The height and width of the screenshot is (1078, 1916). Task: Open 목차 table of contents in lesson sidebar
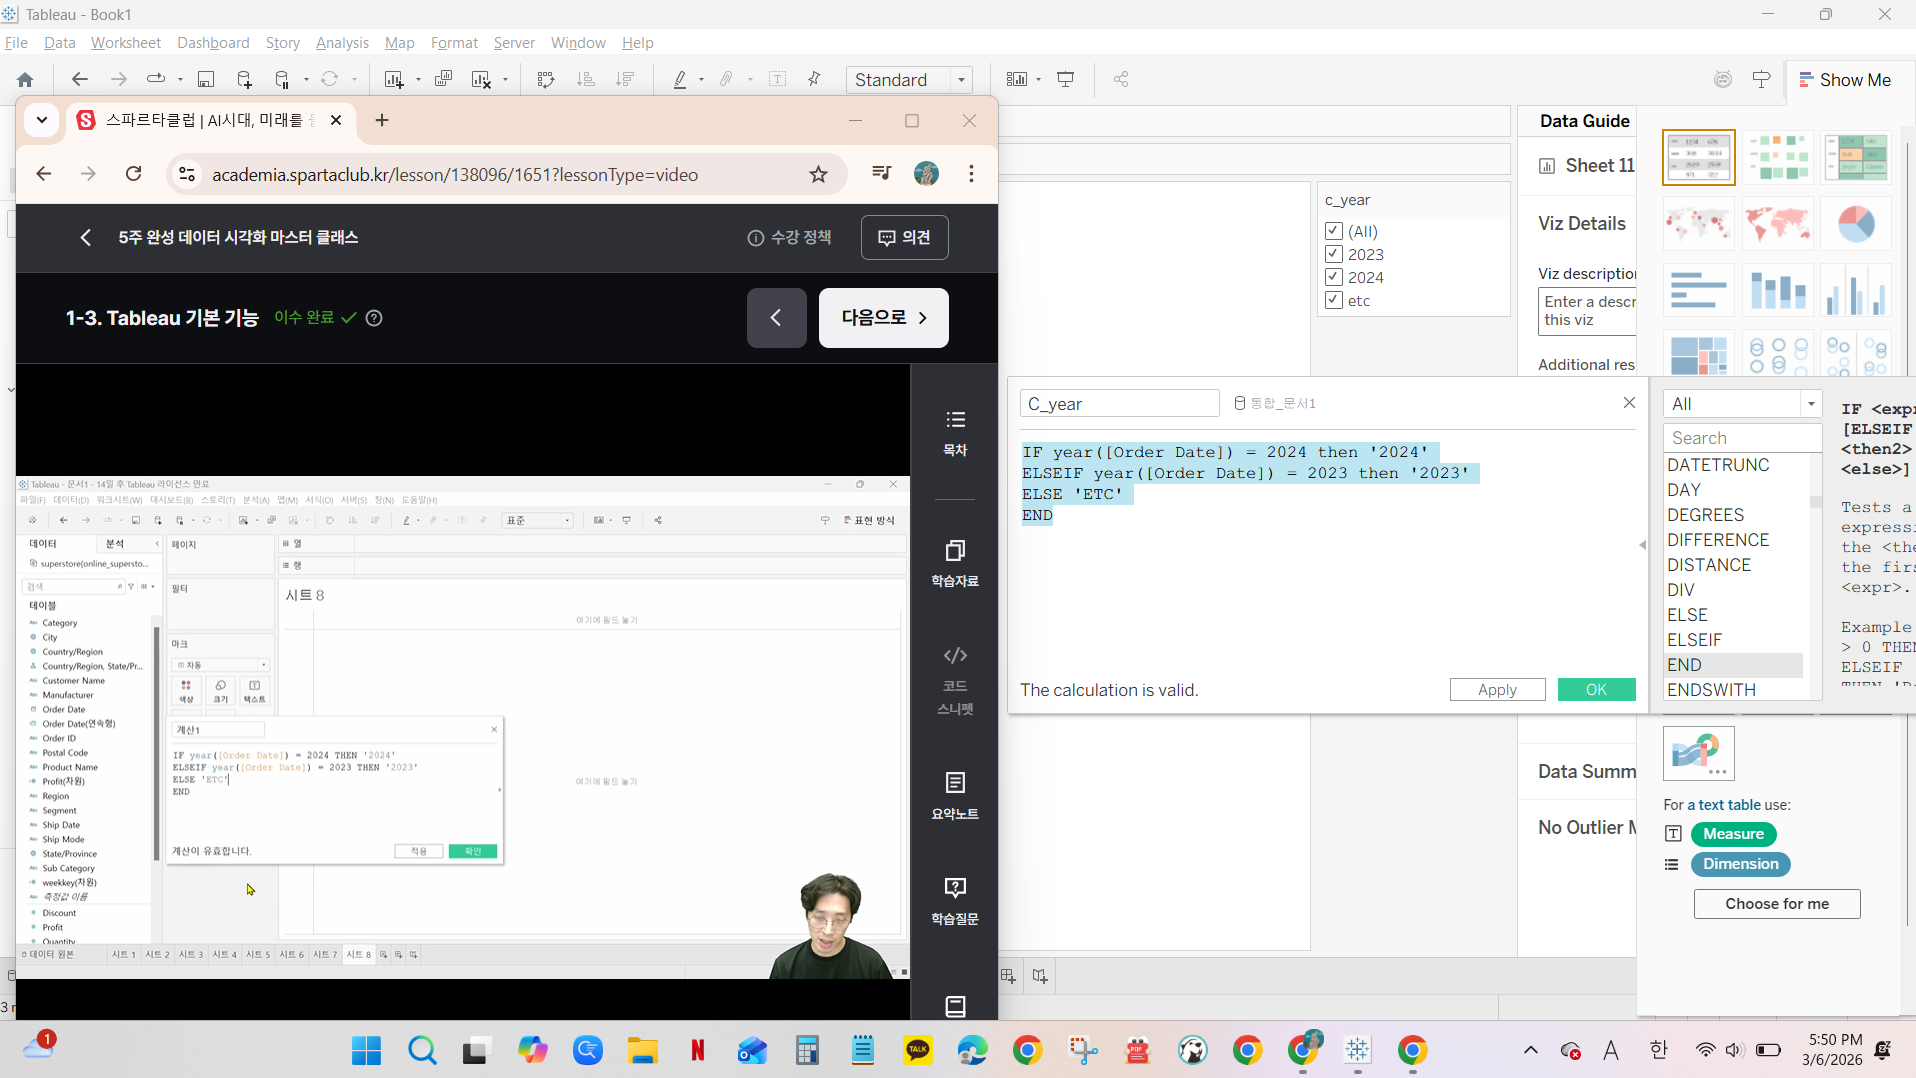955,432
